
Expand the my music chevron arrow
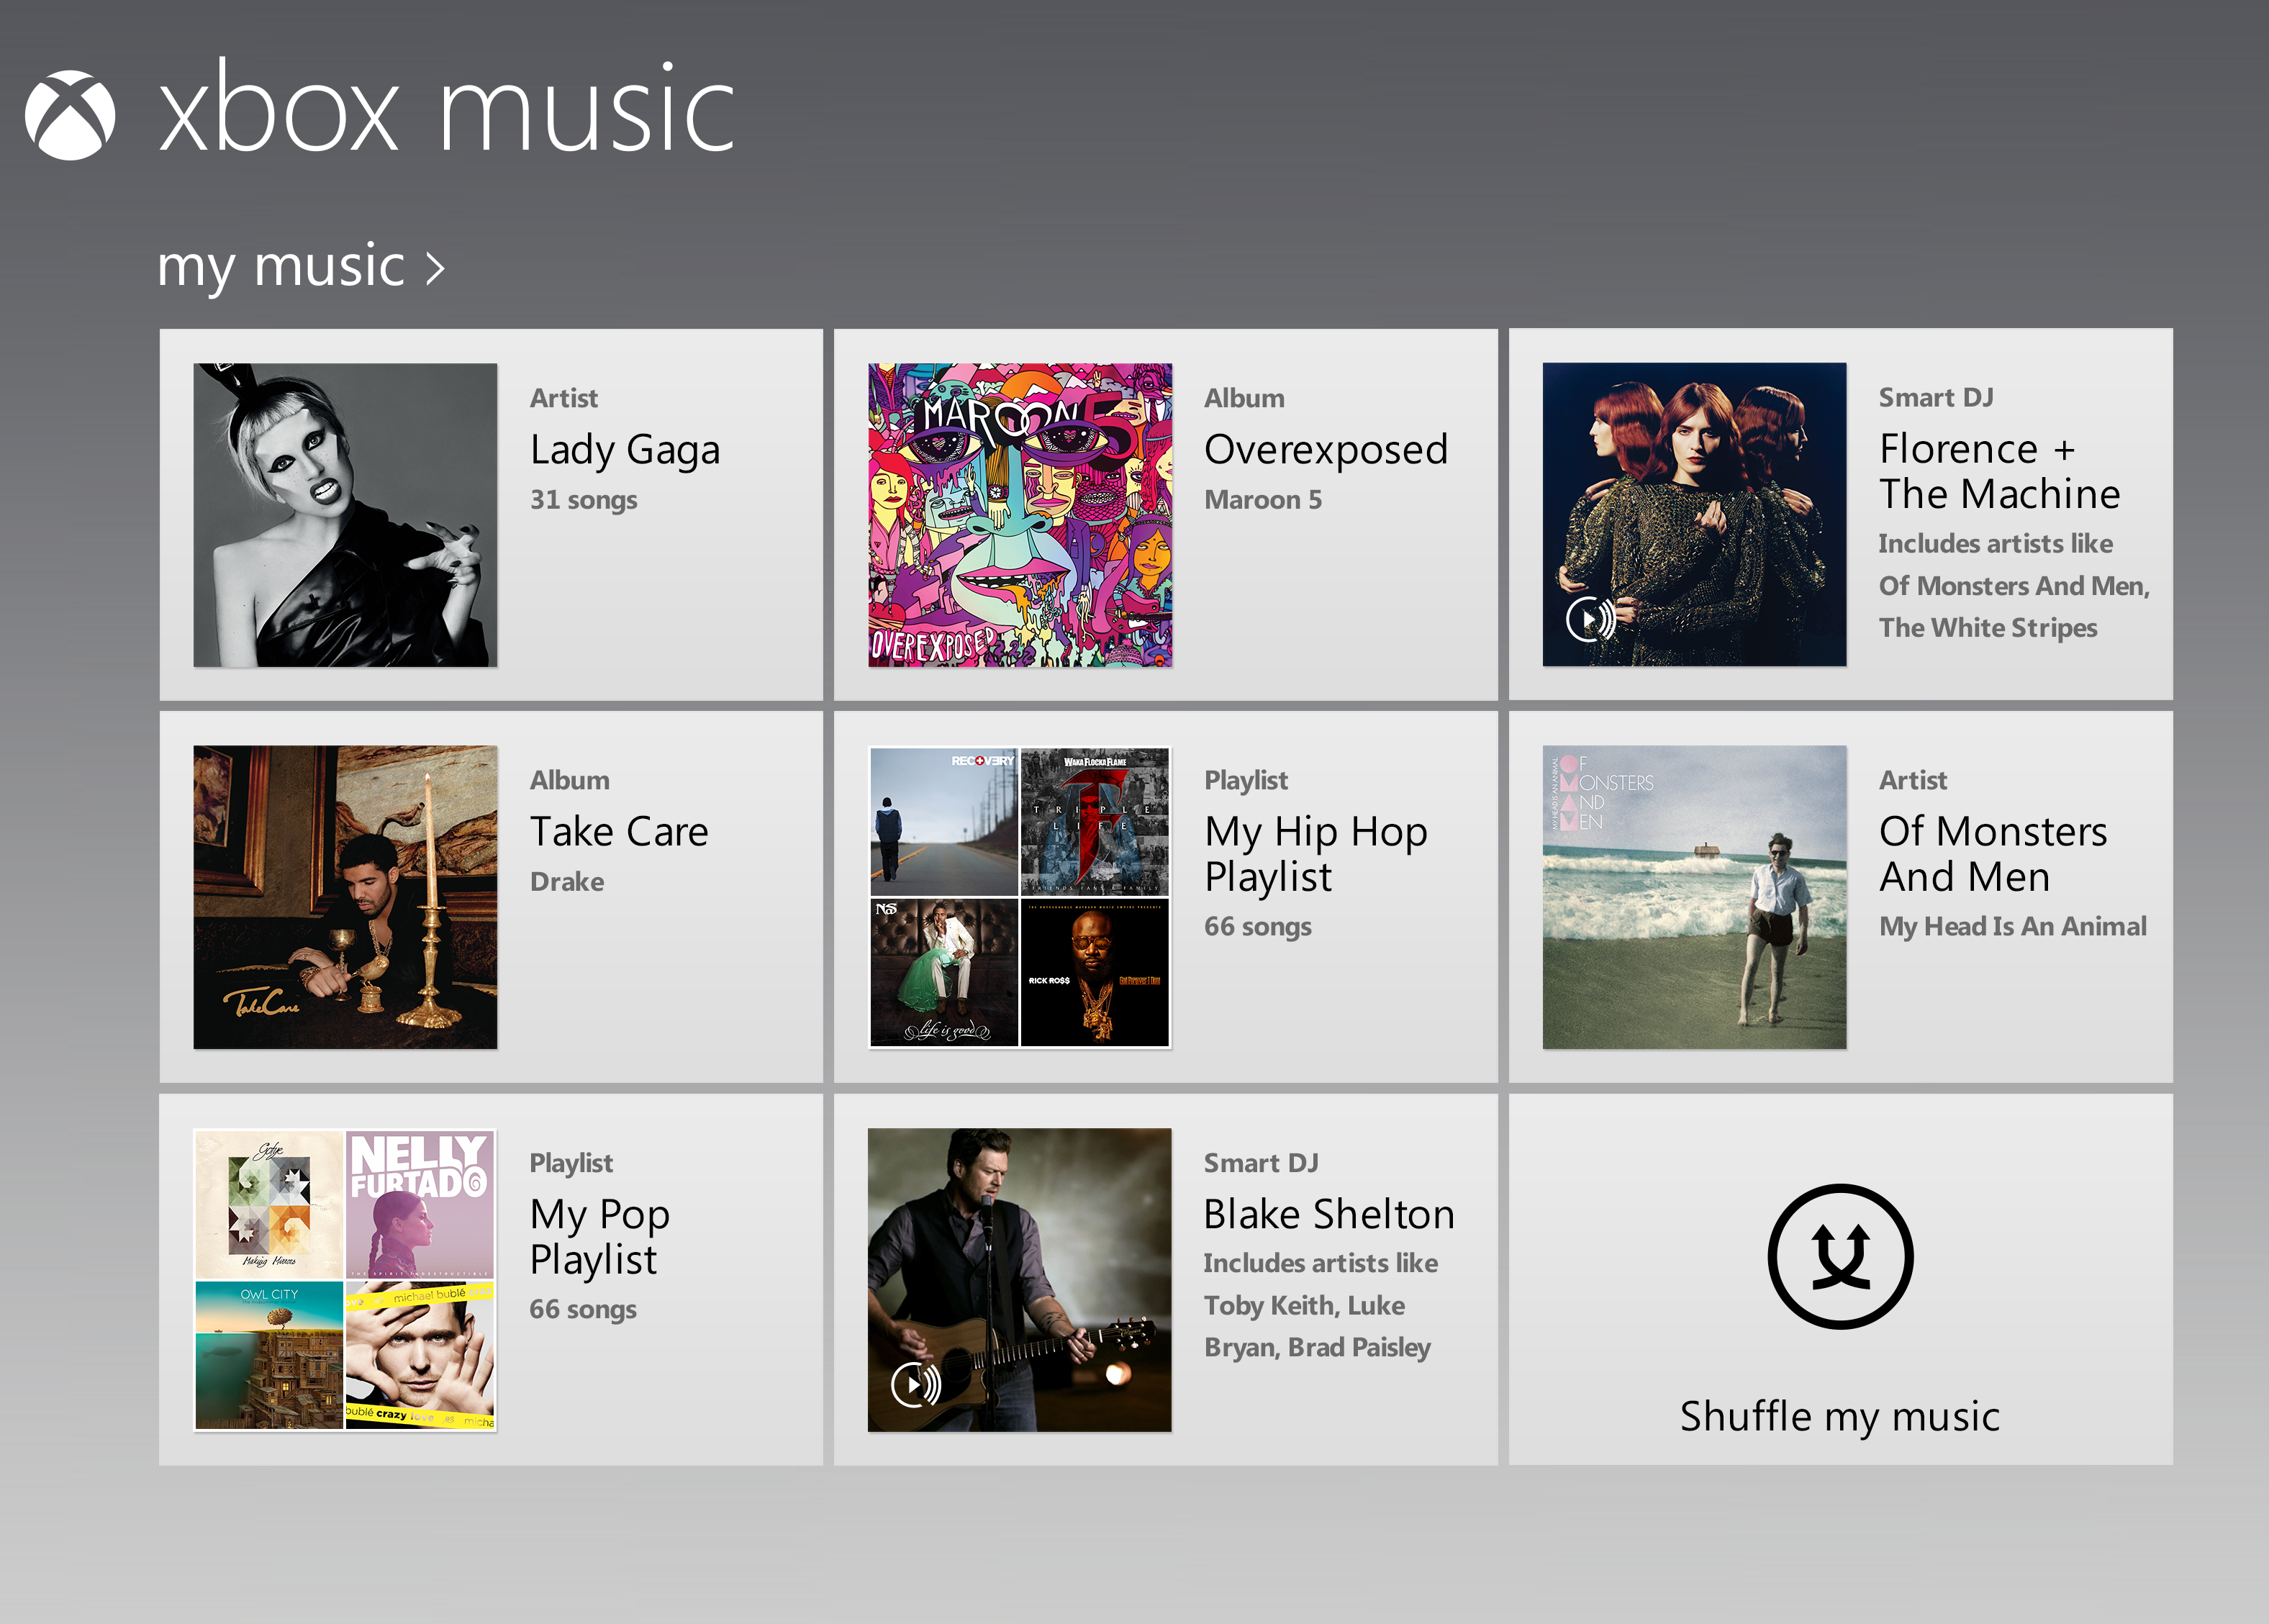[435, 268]
